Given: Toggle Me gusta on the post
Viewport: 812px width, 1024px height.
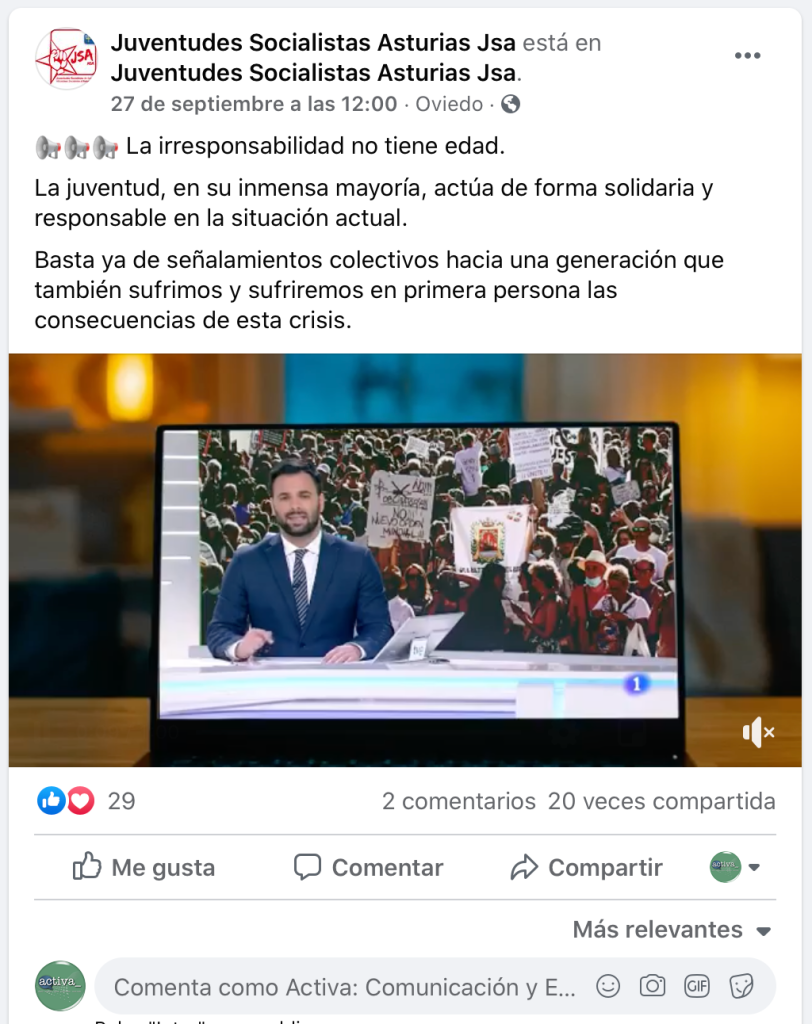Looking at the screenshot, I should click(x=143, y=867).
